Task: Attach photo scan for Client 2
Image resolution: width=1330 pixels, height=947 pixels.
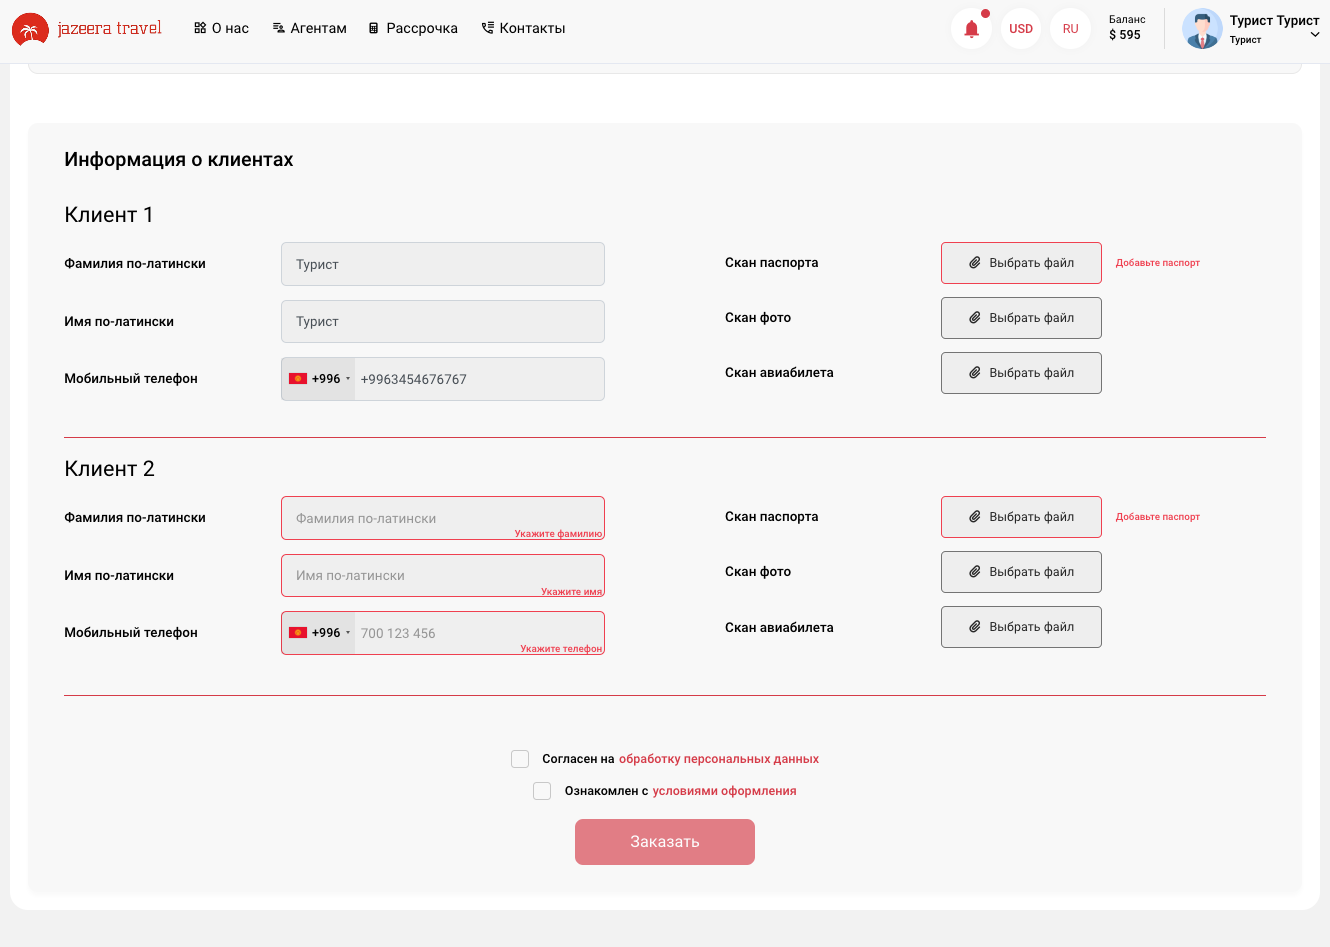Action: tap(1020, 572)
